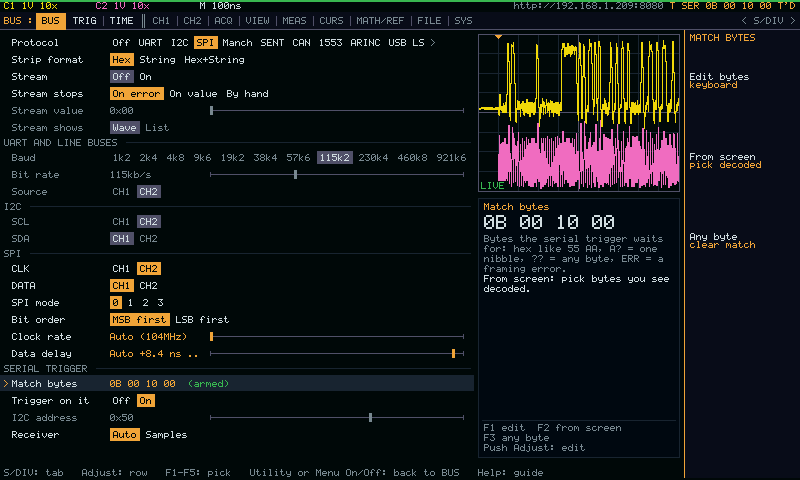Select the CAN protocol
800x480 pixels.
coord(301,43)
